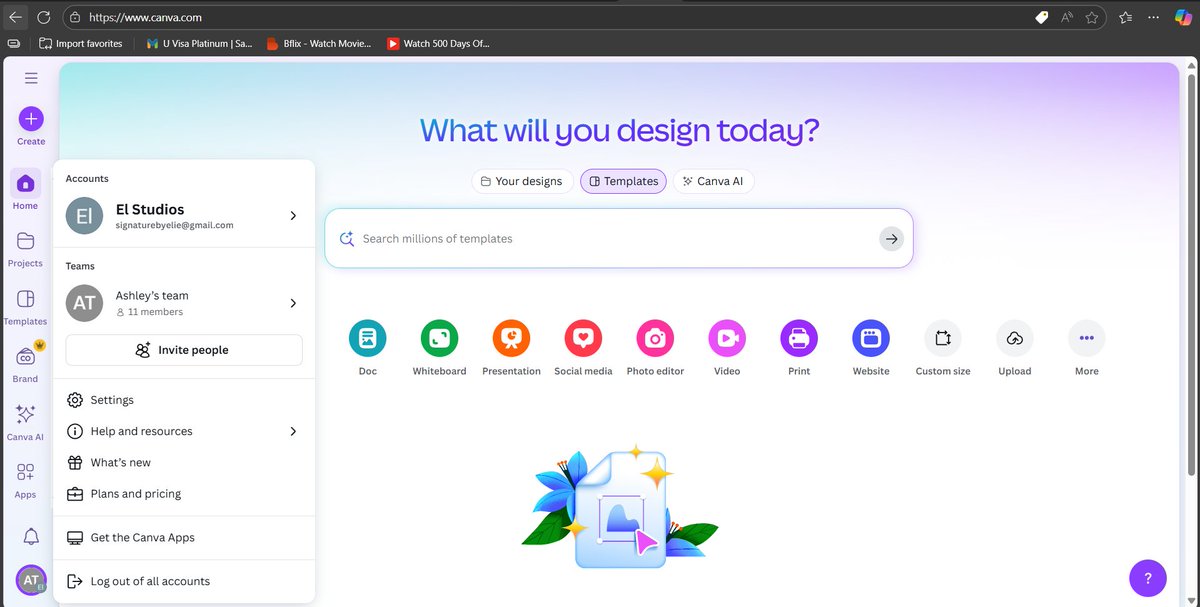Click the Search millions of templates field
This screenshot has height=607, width=1200.
click(618, 238)
